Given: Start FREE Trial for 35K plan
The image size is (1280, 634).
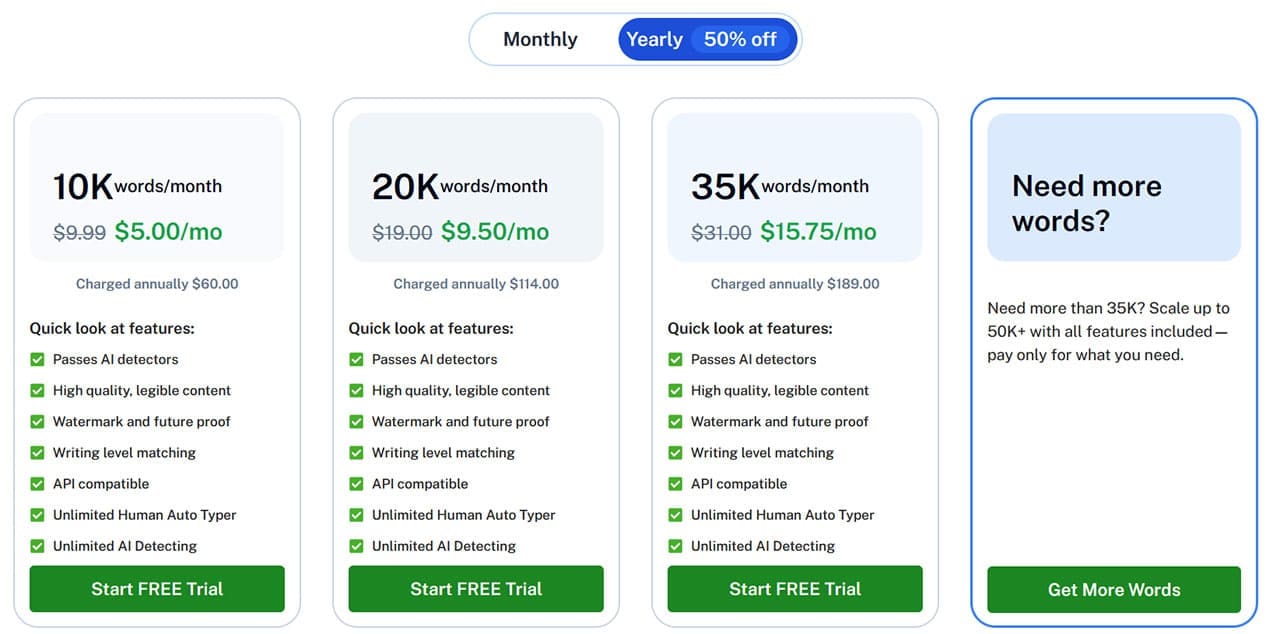Looking at the screenshot, I should pyautogui.click(x=795, y=589).
